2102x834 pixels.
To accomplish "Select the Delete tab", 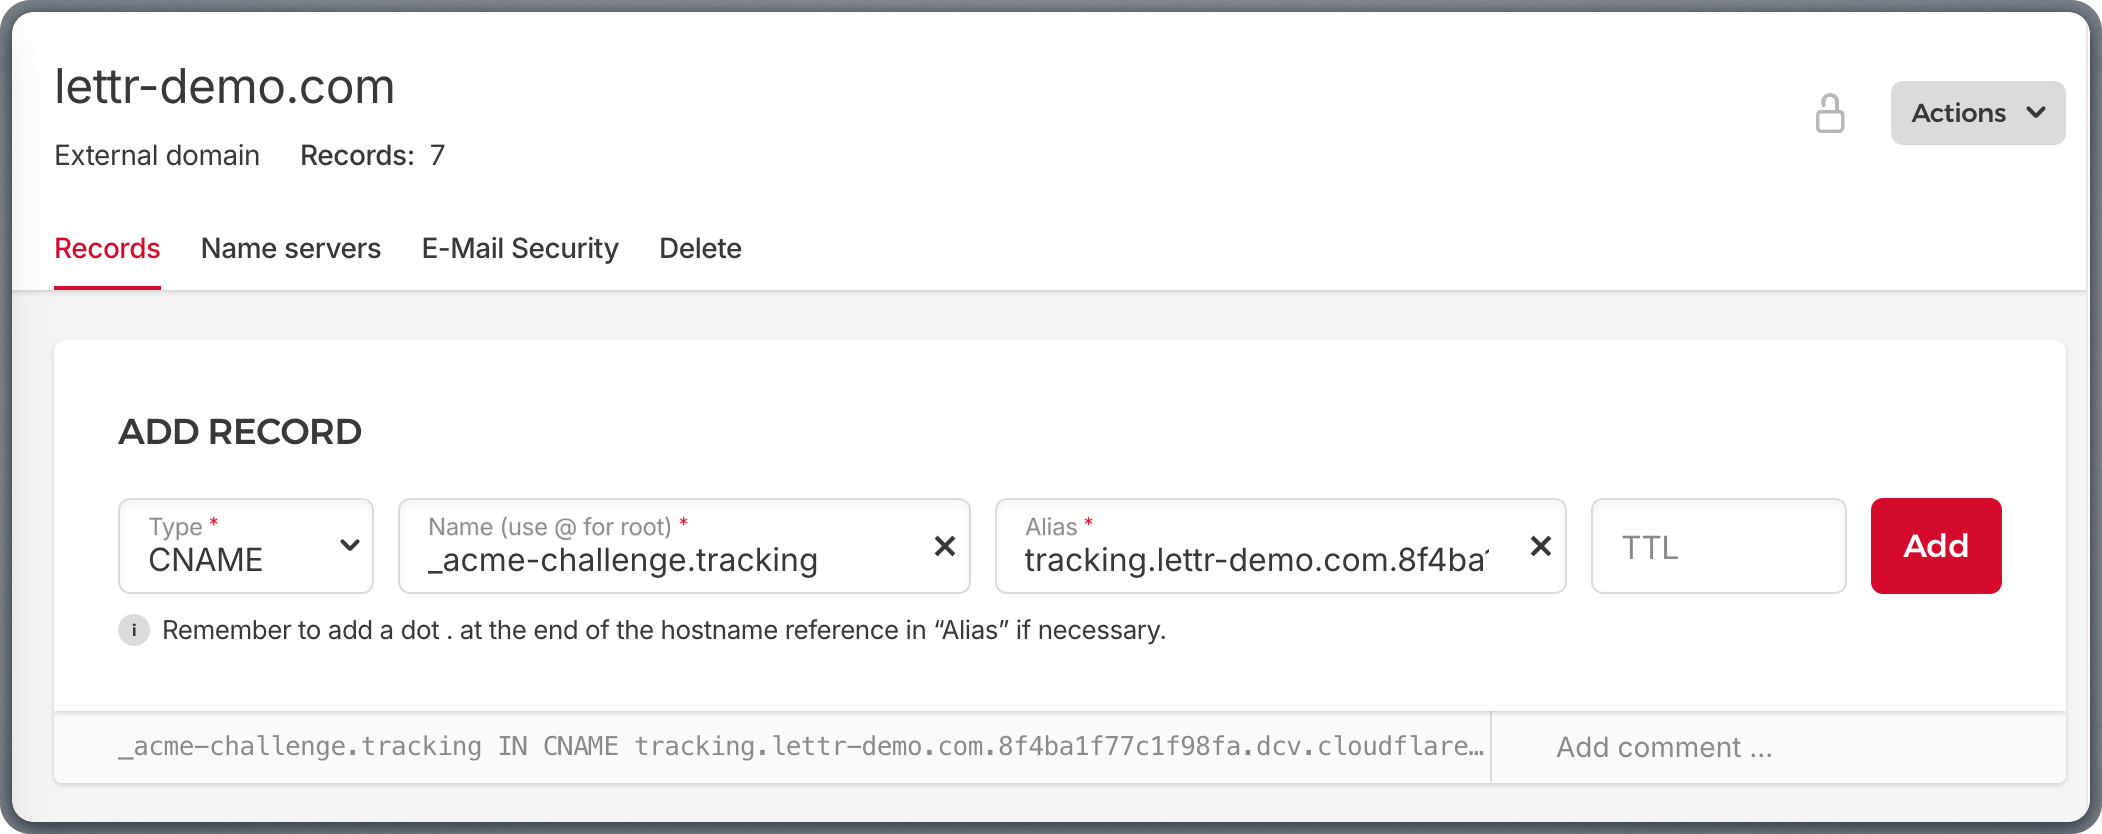I will coord(700,248).
